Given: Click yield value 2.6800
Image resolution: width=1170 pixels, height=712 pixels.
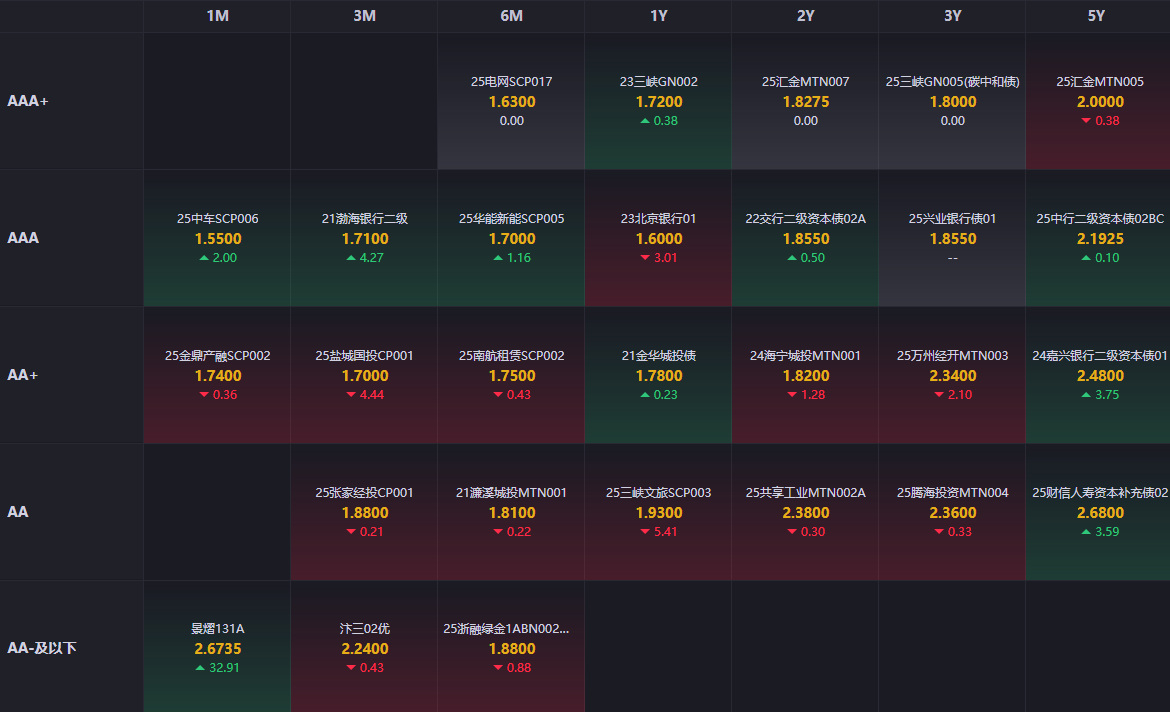Looking at the screenshot, I should point(1100,513).
